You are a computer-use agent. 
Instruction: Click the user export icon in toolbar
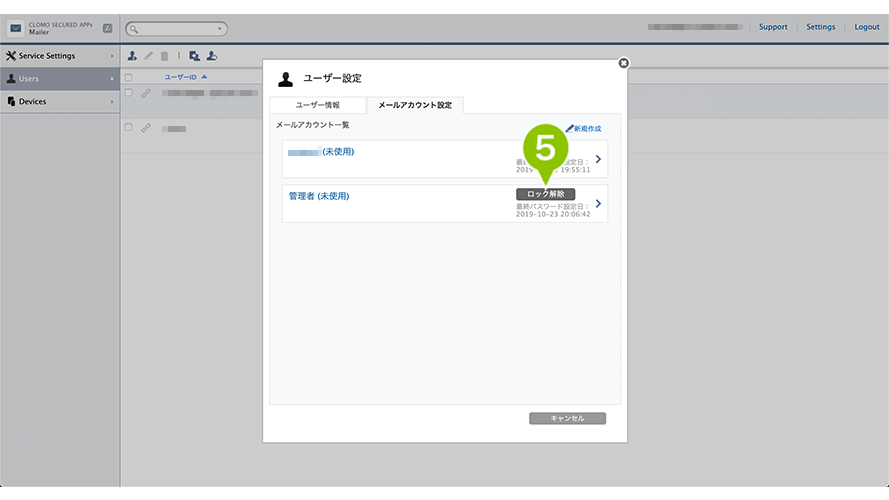(x=211, y=56)
